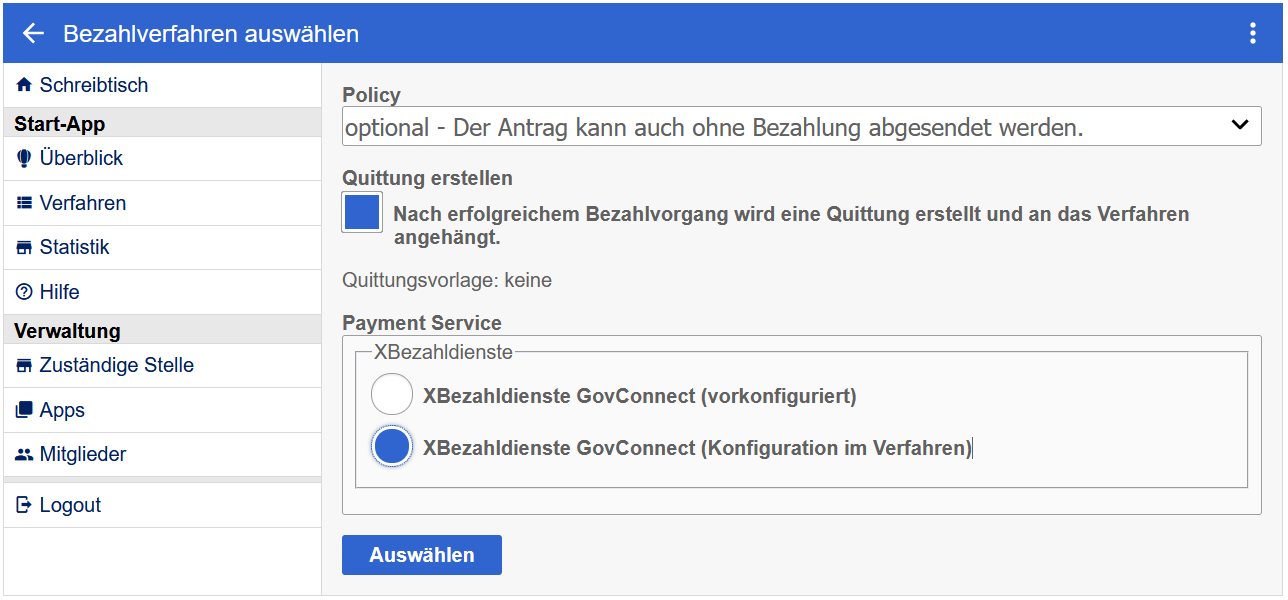Viewport: 1288px width, 600px height.
Task: Open Zuständige Stelle menu item
Action: tap(116, 366)
